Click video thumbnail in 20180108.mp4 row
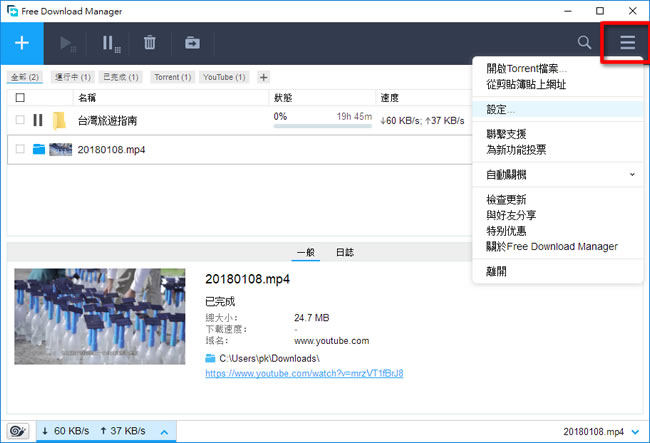The image size is (650, 443). coord(61,149)
